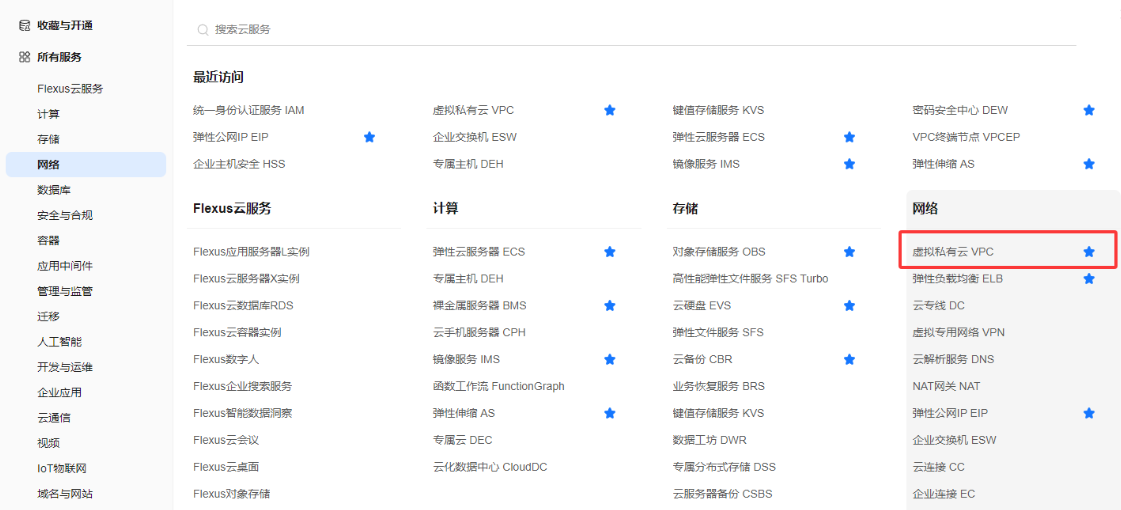The image size is (1121, 510).
Task: Select the highlighted 网络 sidebar category
Action: [x=86, y=165]
